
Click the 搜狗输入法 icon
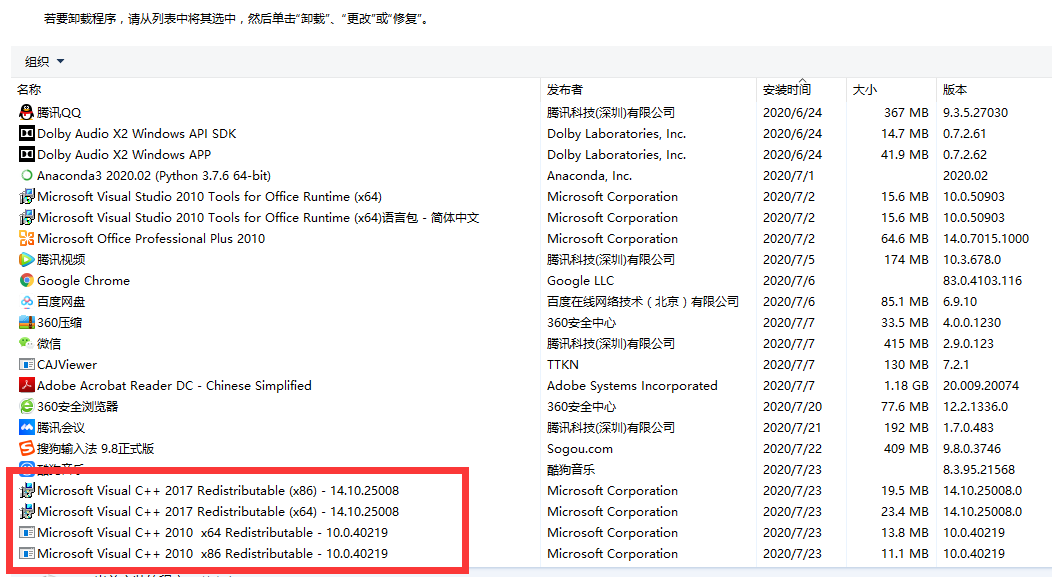[x=27, y=448]
